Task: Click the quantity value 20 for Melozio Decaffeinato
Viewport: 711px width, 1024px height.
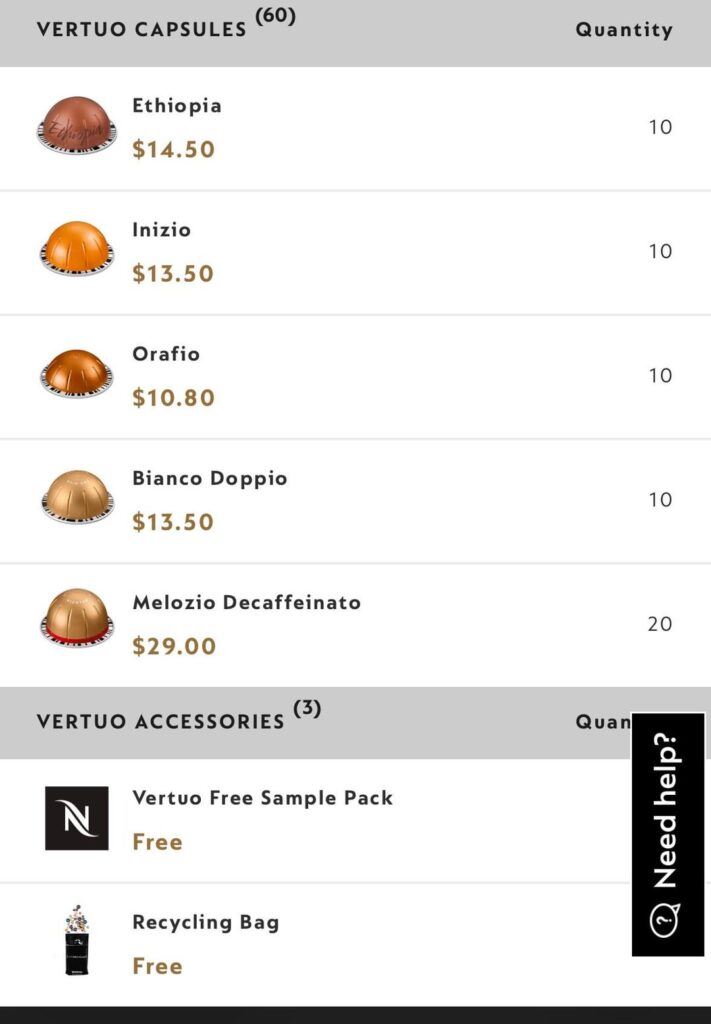Action: [x=660, y=623]
